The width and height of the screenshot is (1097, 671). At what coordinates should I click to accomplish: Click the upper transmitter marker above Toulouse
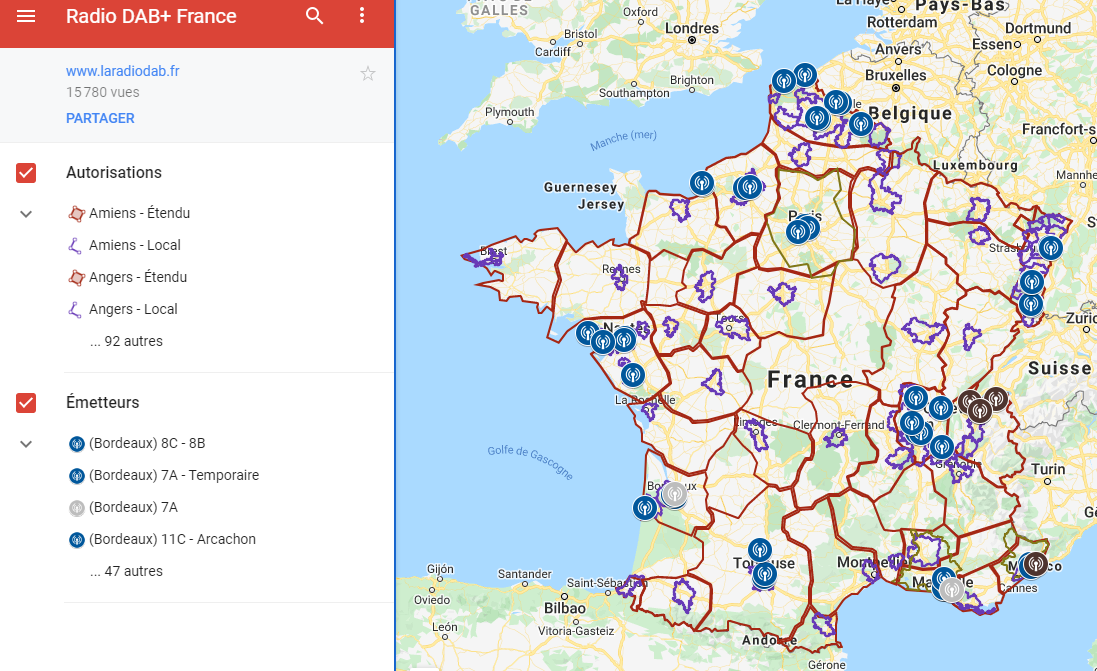[760, 550]
